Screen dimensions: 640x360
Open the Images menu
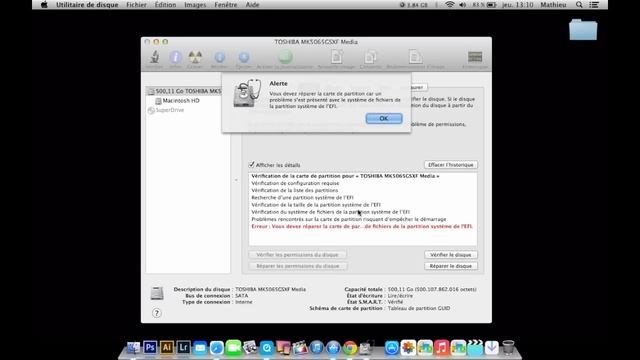(x=195, y=5)
